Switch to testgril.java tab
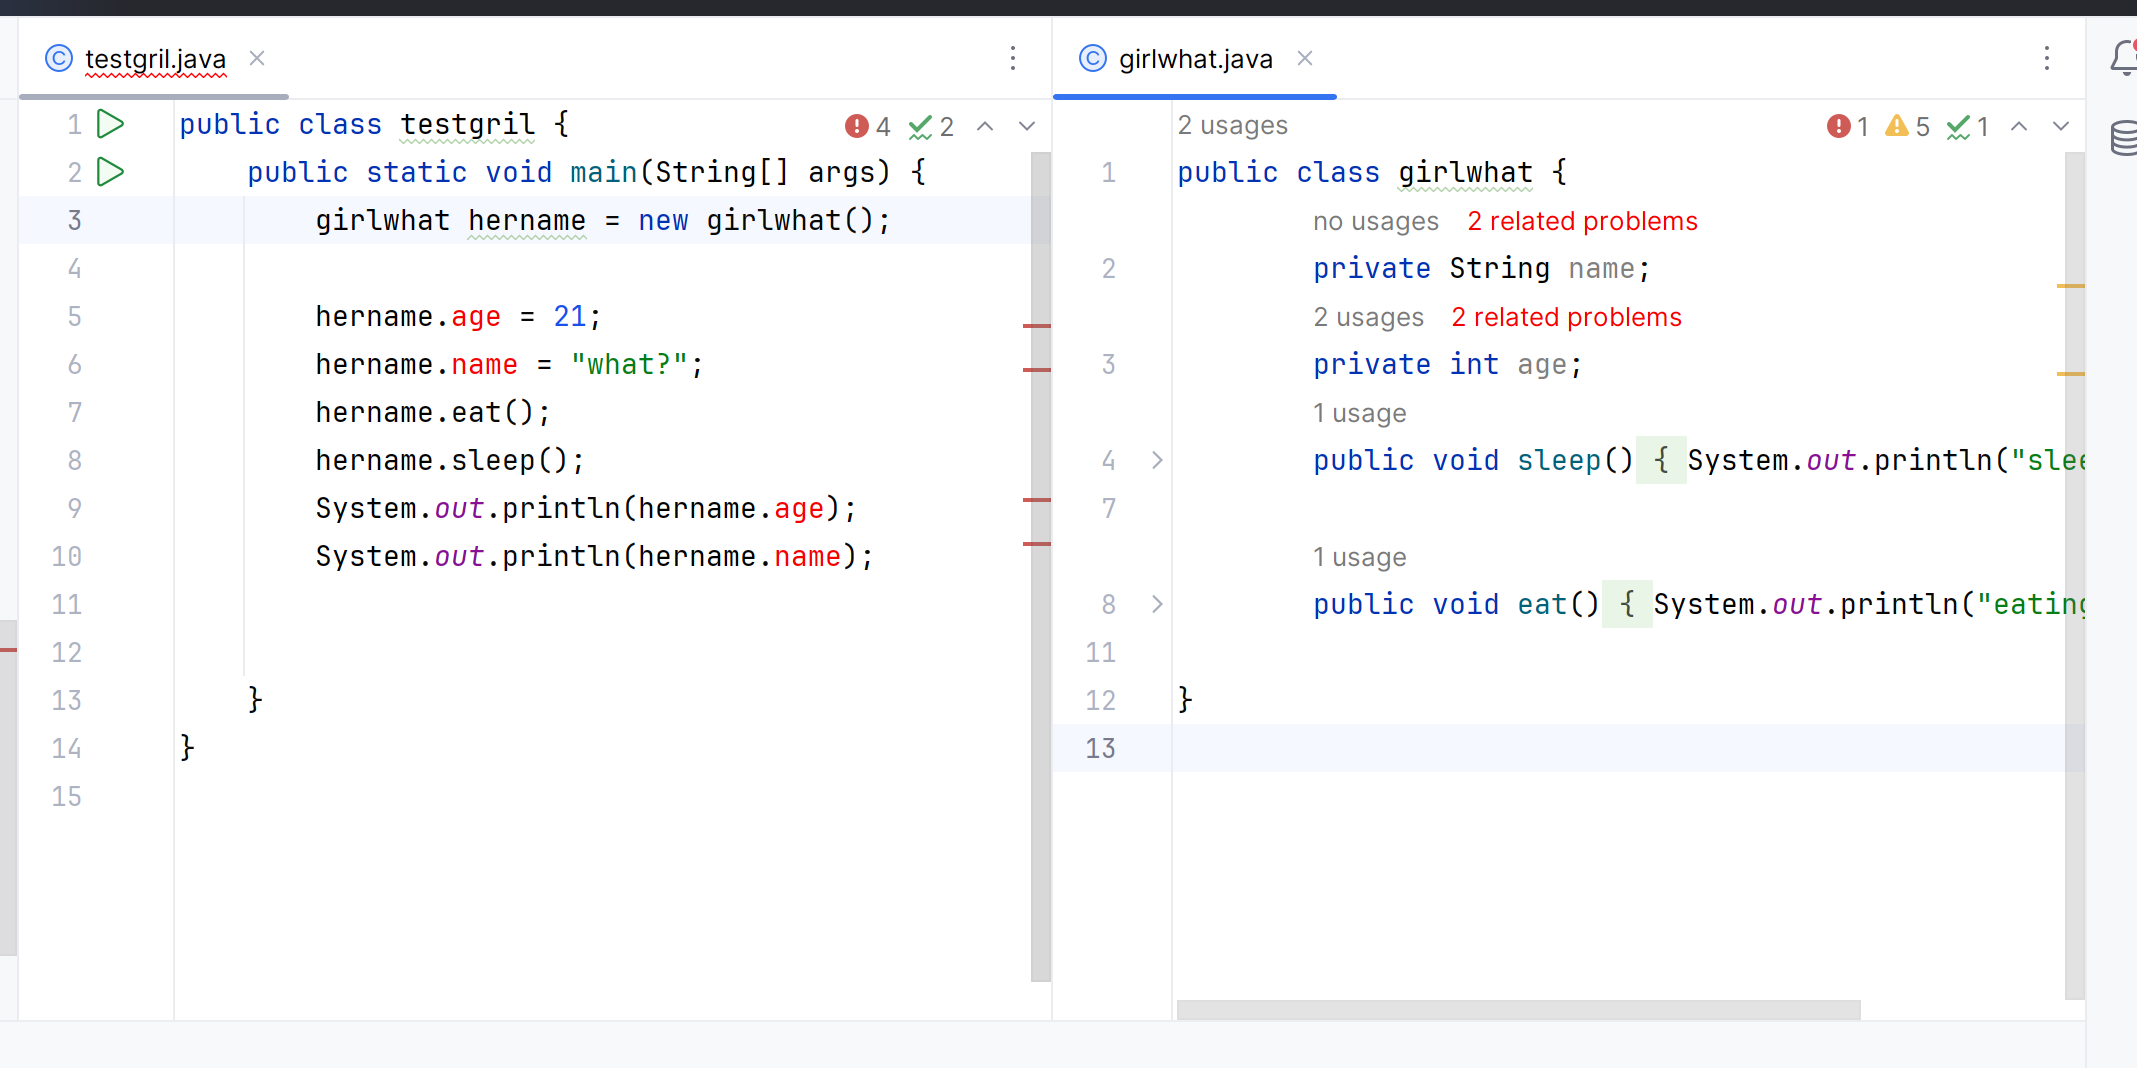Image resolution: width=2137 pixels, height=1068 pixels. [x=155, y=59]
